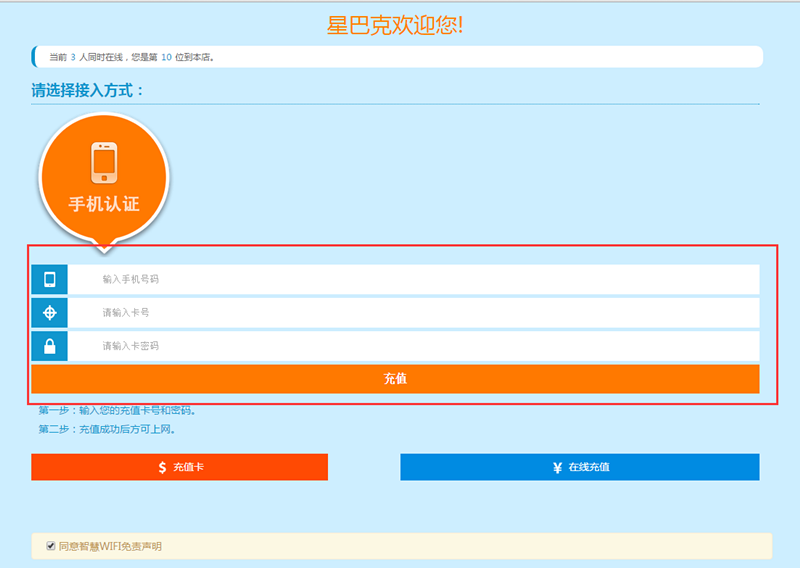Click the 同意智慧WIFI免责声明 label text
Image resolution: width=800 pixels, height=568 pixels.
110,547
